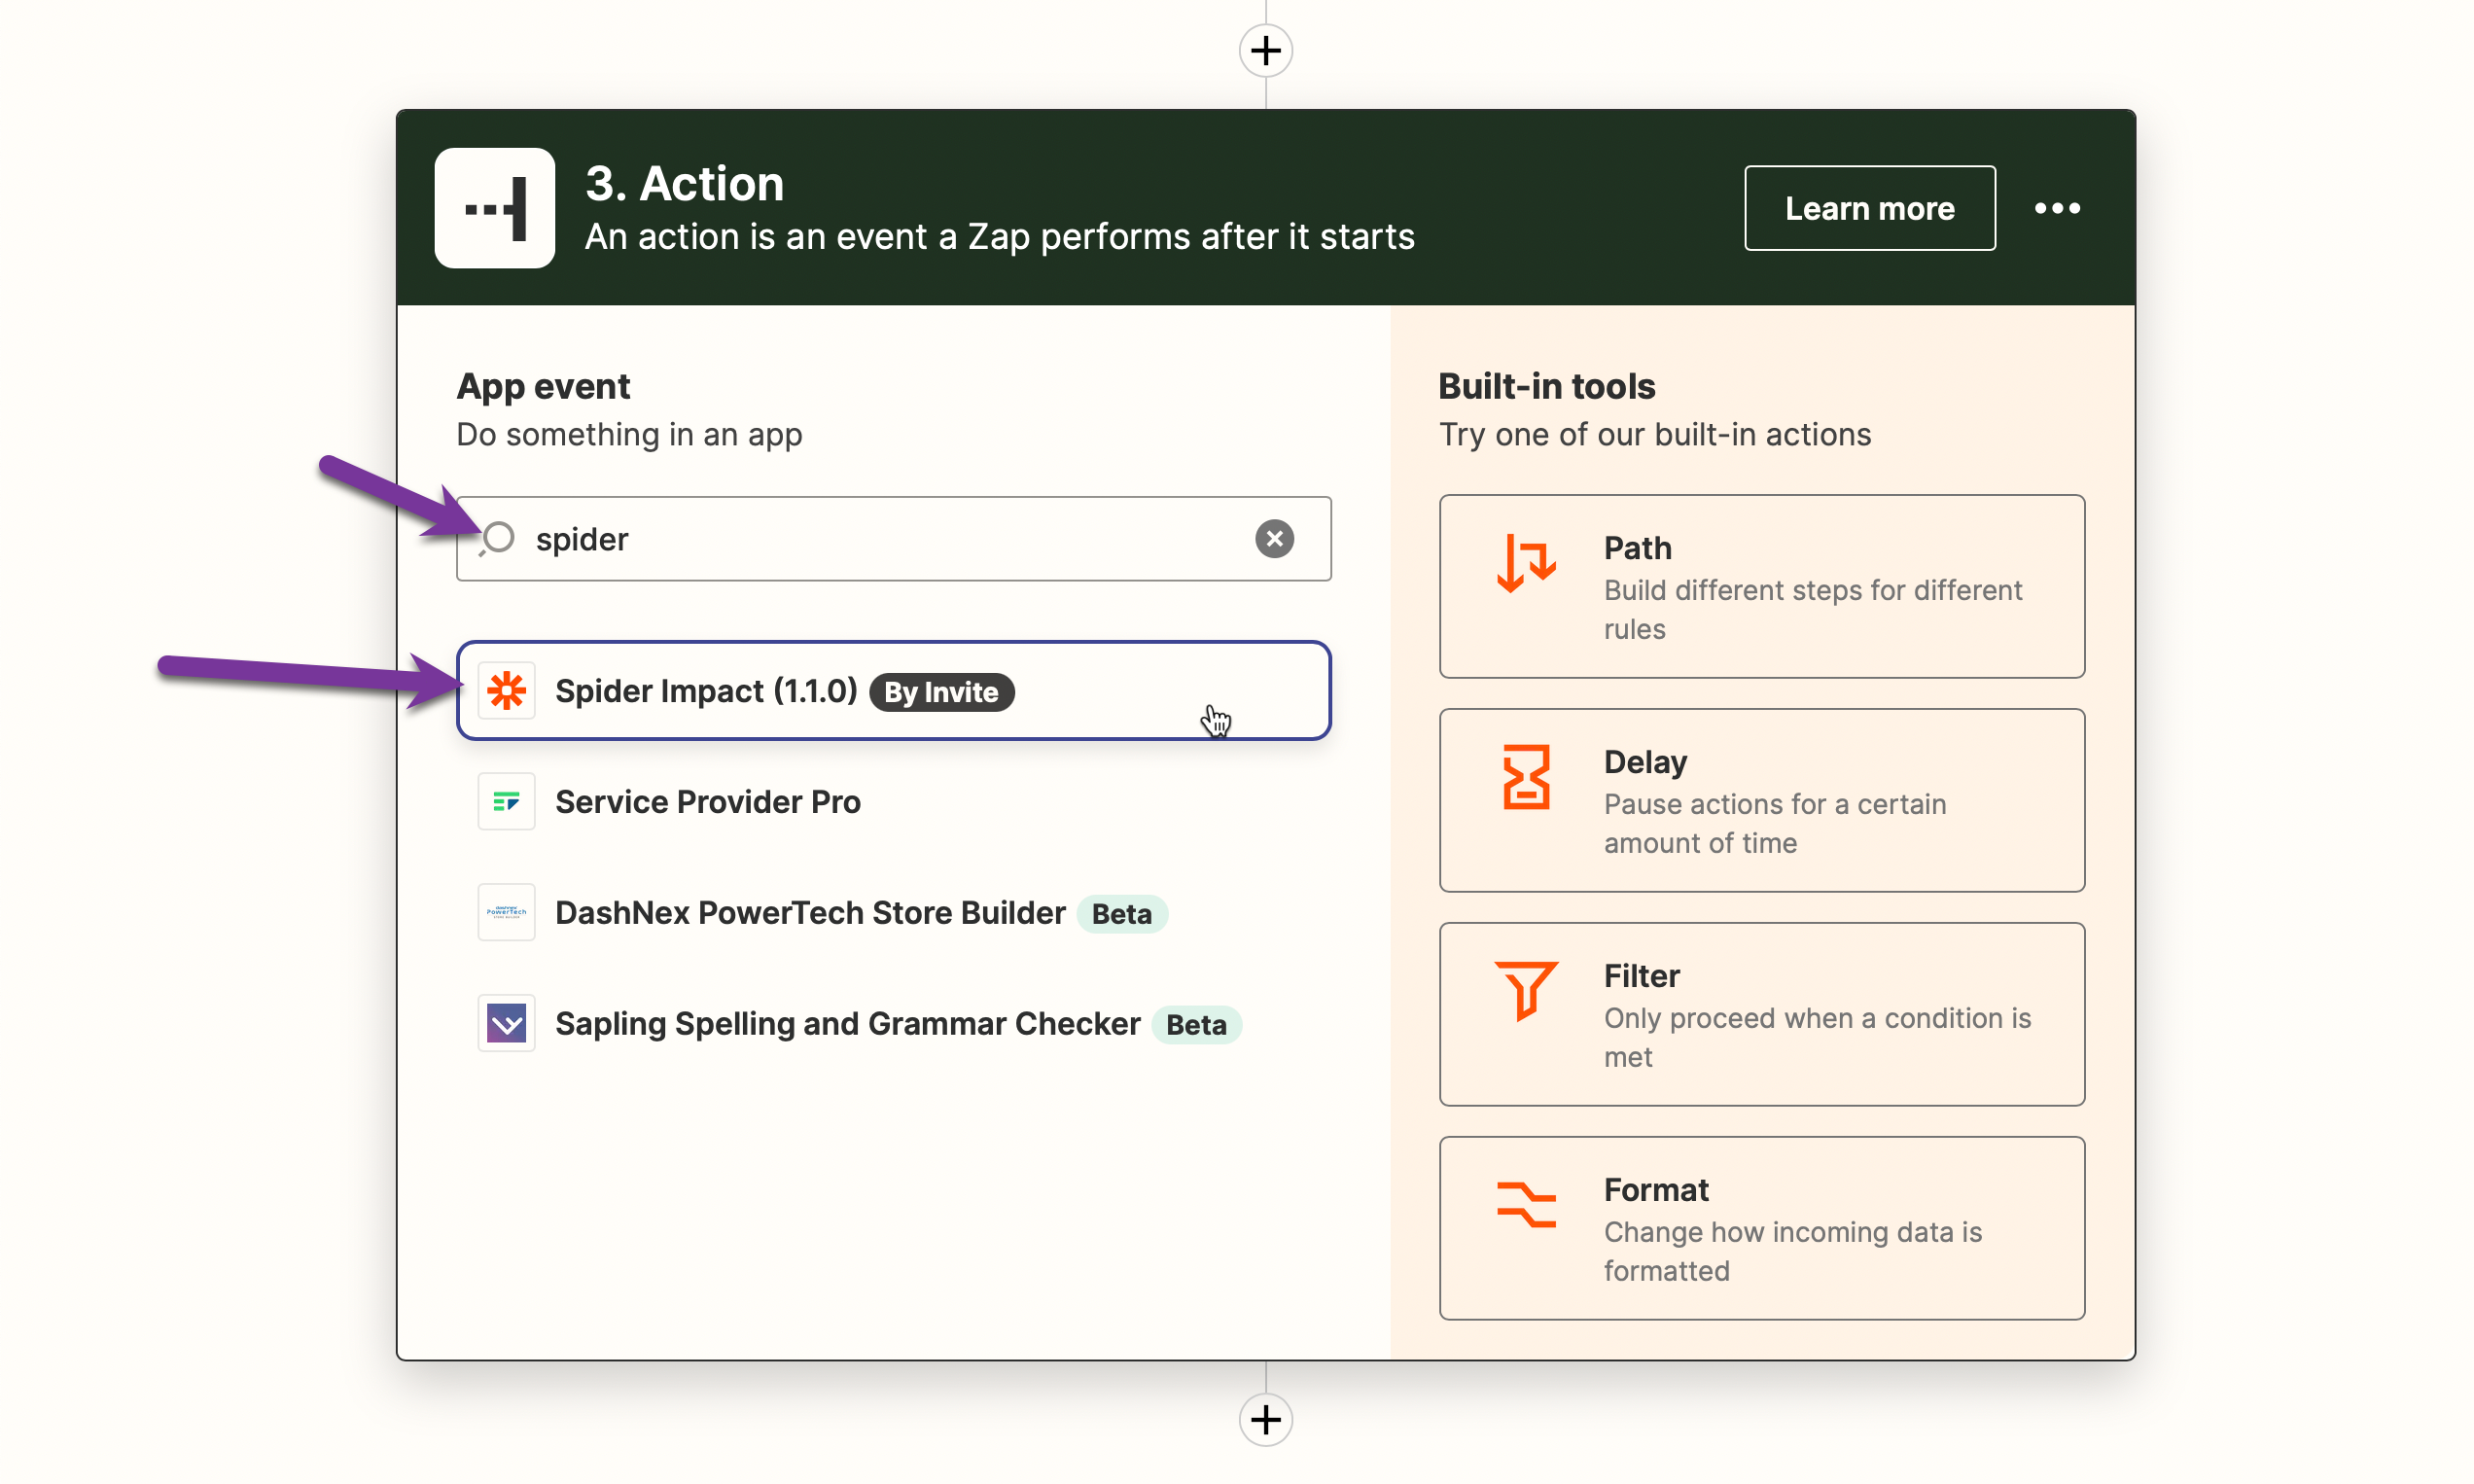Viewport: 2474px width, 1484px height.
Task: Clear the spider search text
Action: (1274, 538)
